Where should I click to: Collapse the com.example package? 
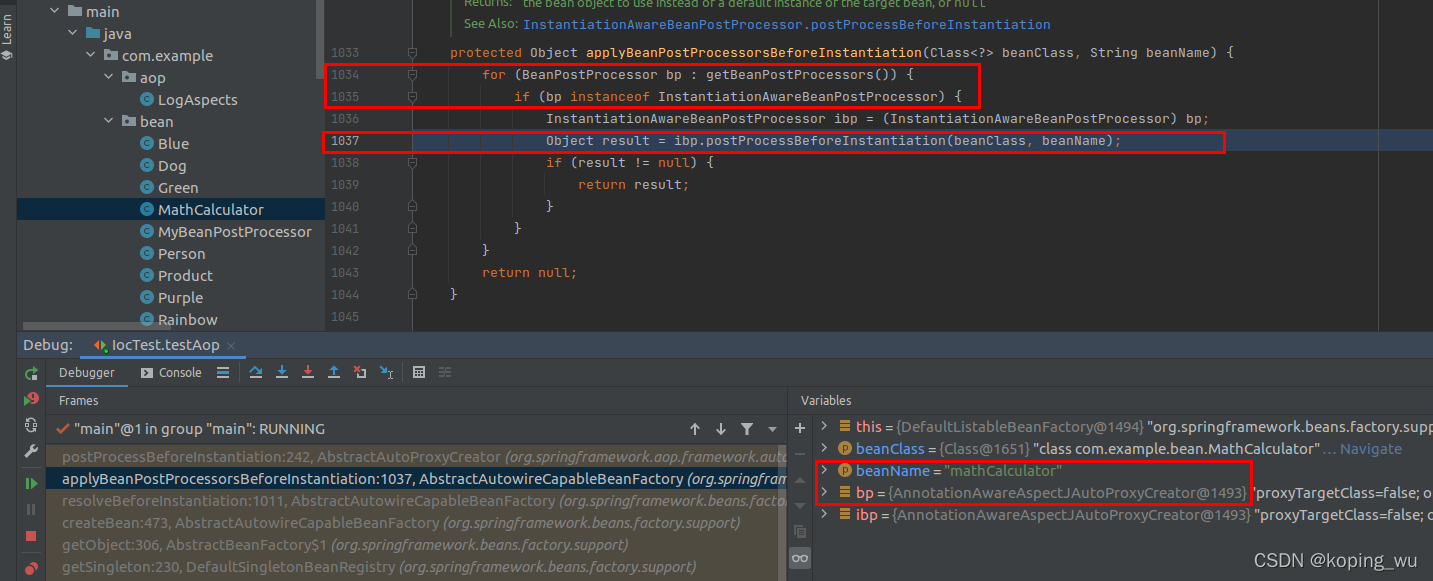(91, 56)
